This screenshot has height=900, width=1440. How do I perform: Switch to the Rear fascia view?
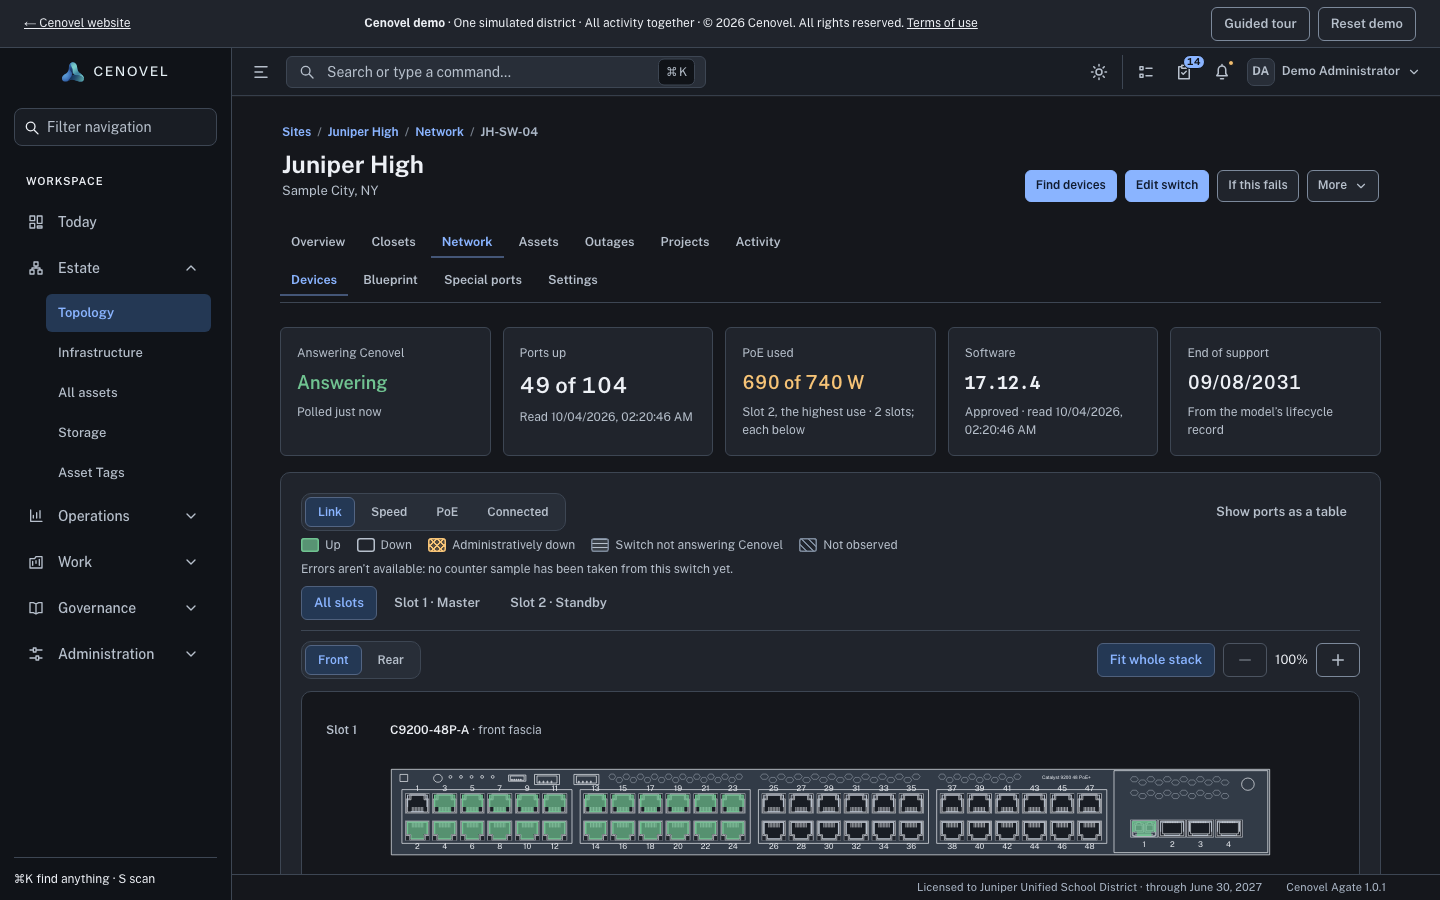(391, 660)
